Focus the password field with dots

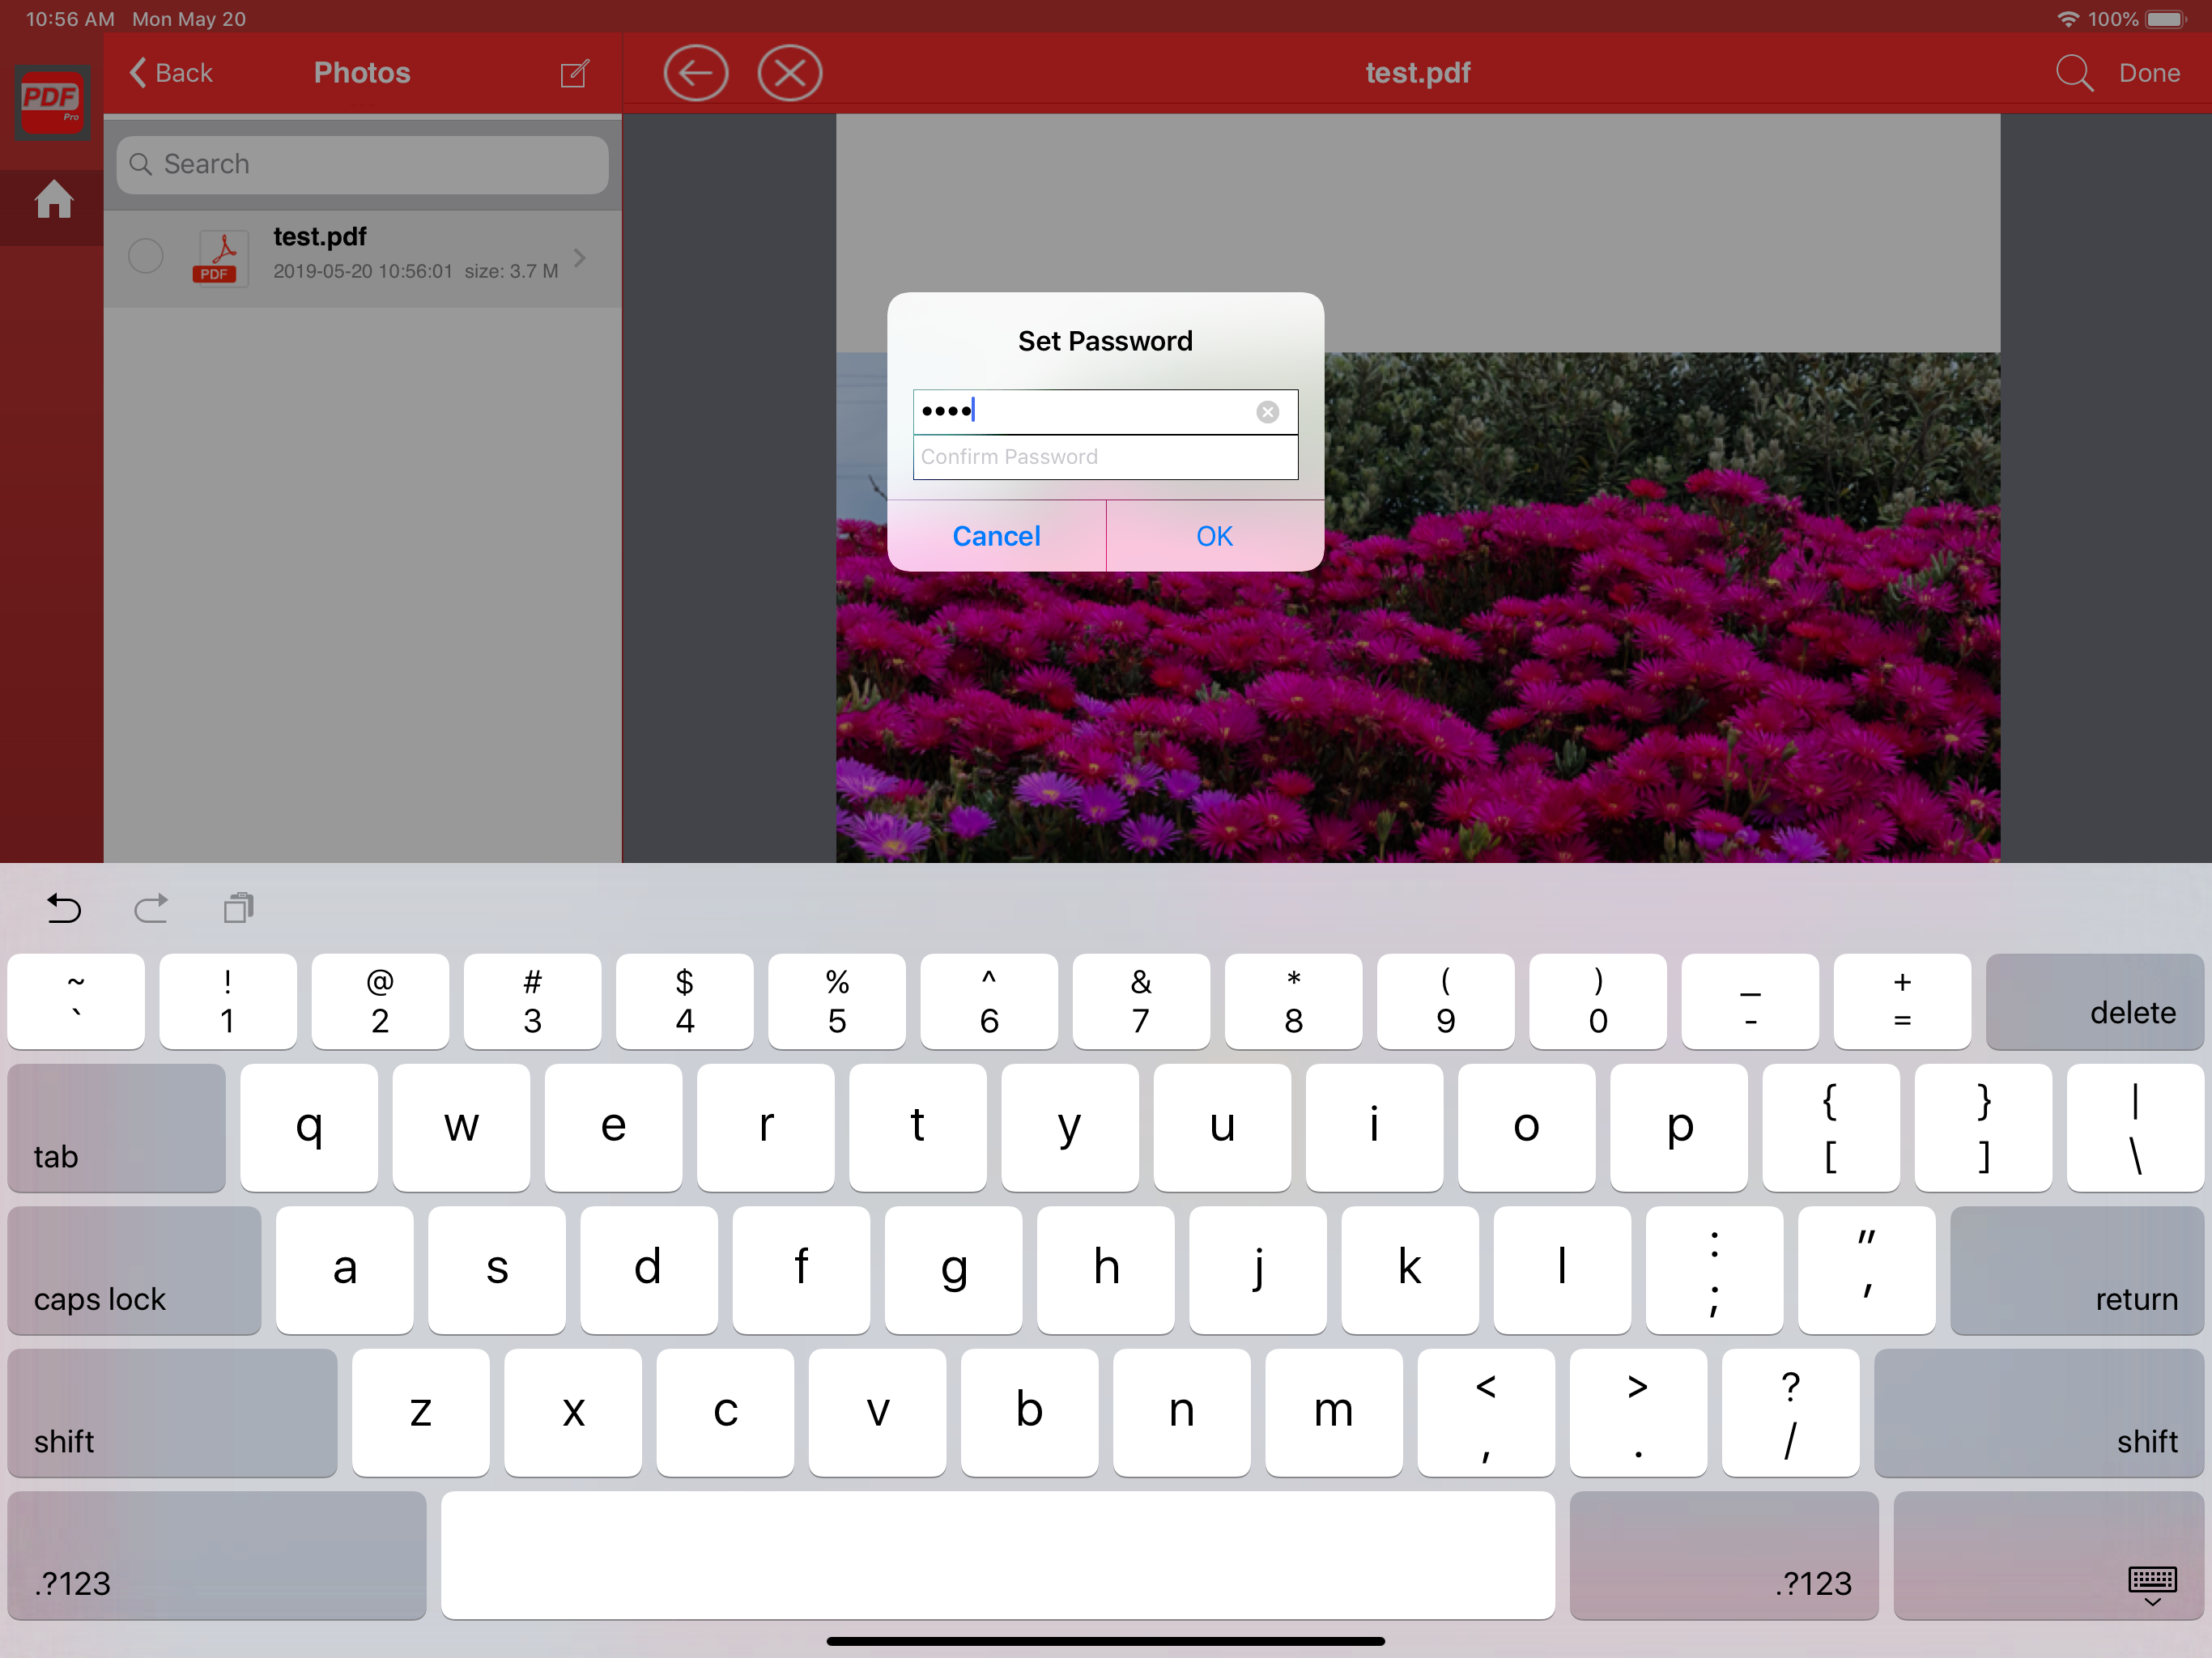tap(1105, 412)
